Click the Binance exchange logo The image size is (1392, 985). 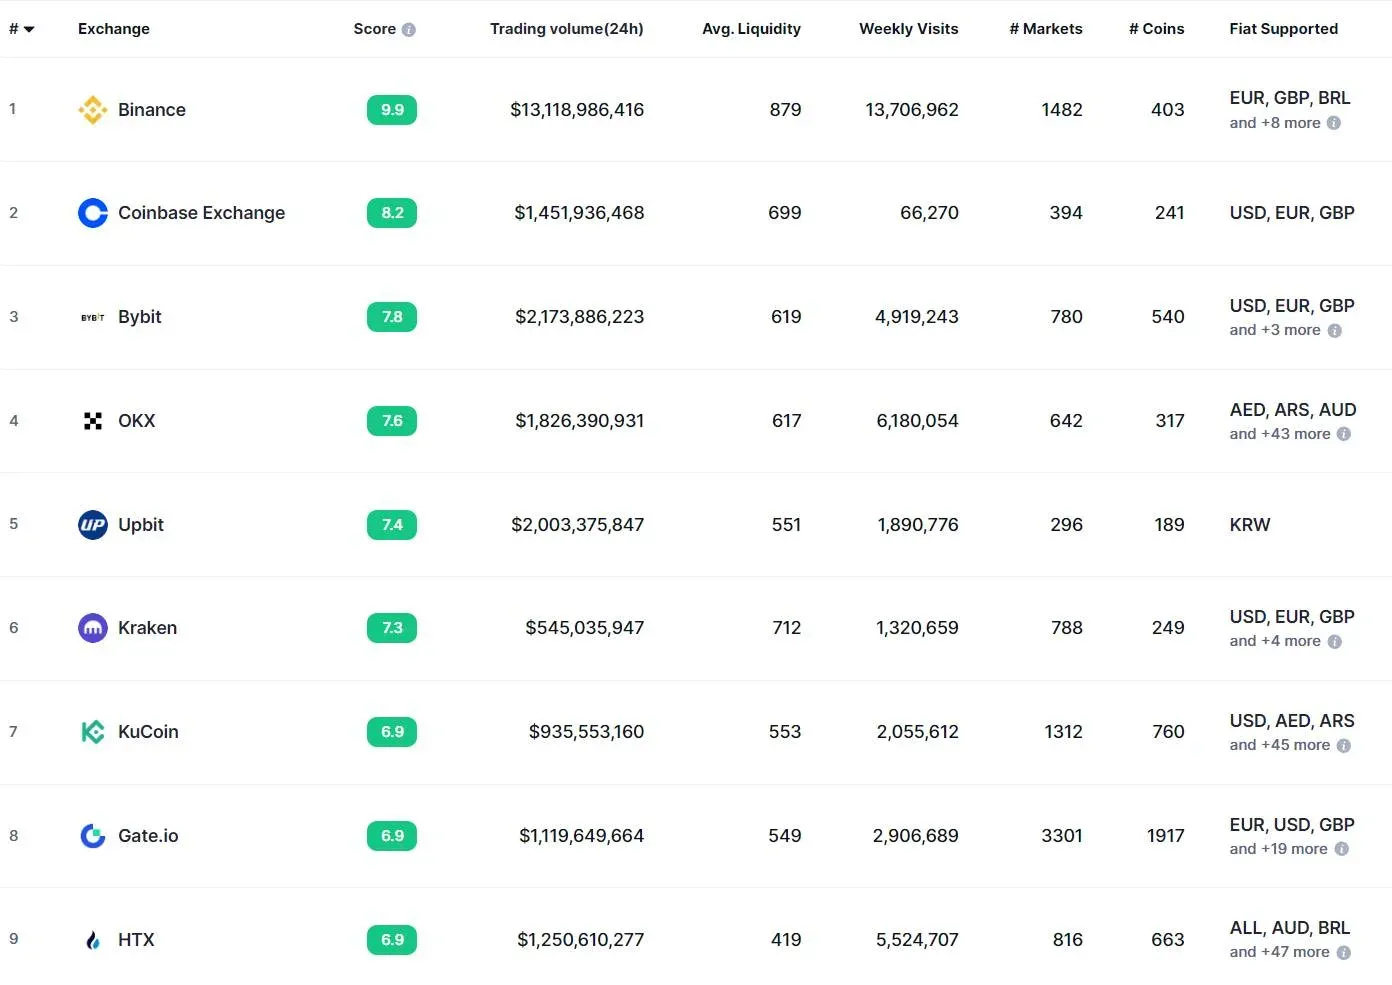92,110
